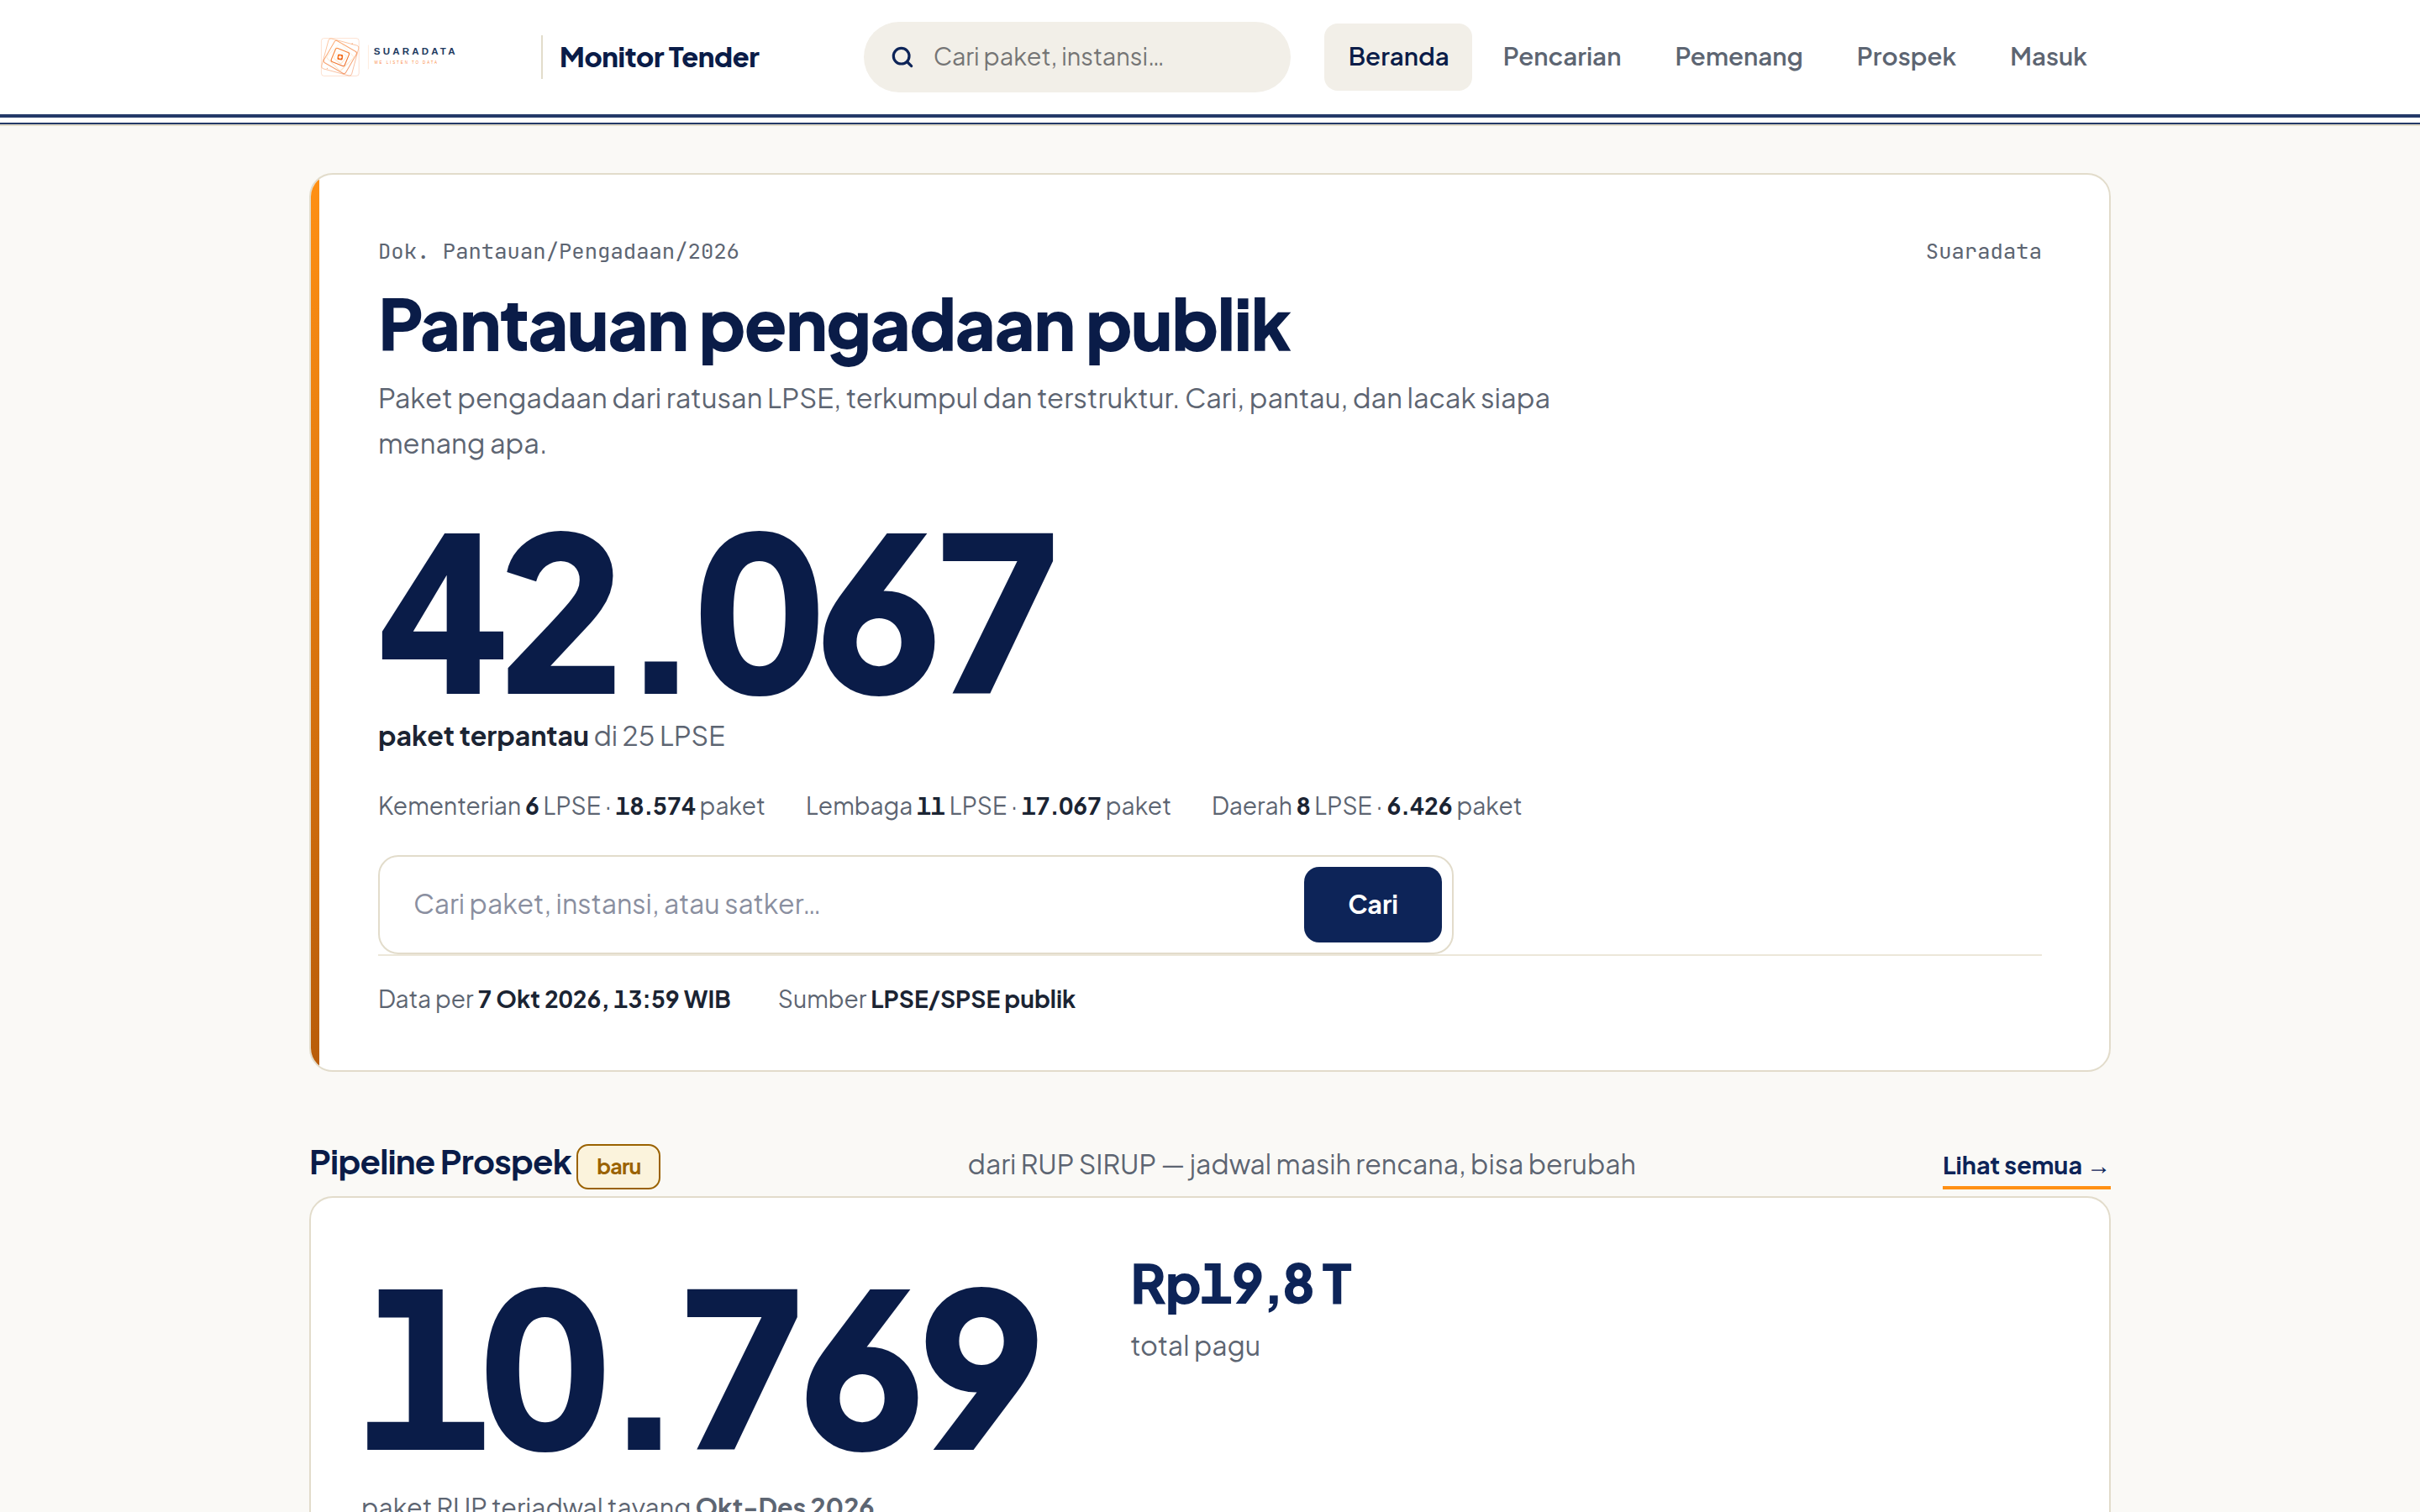This screenshot has height=1512, width=2420.
Task: Hit the Cari button
Action: pos(1372,904)
